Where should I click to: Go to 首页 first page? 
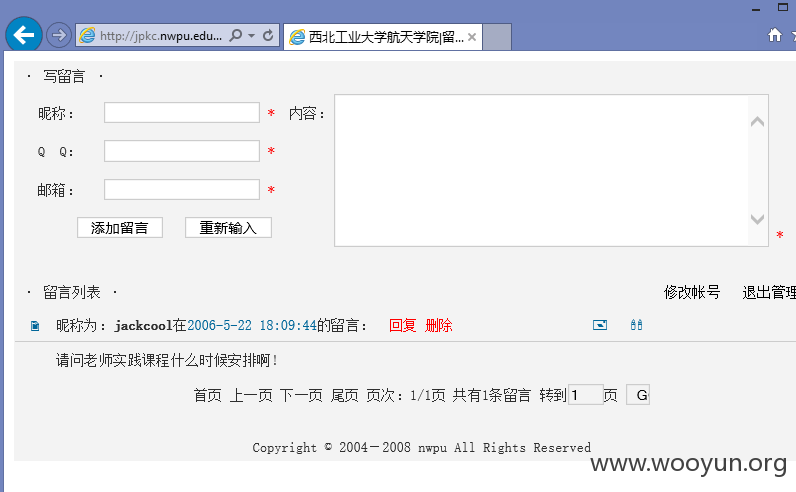click(208, 395)
